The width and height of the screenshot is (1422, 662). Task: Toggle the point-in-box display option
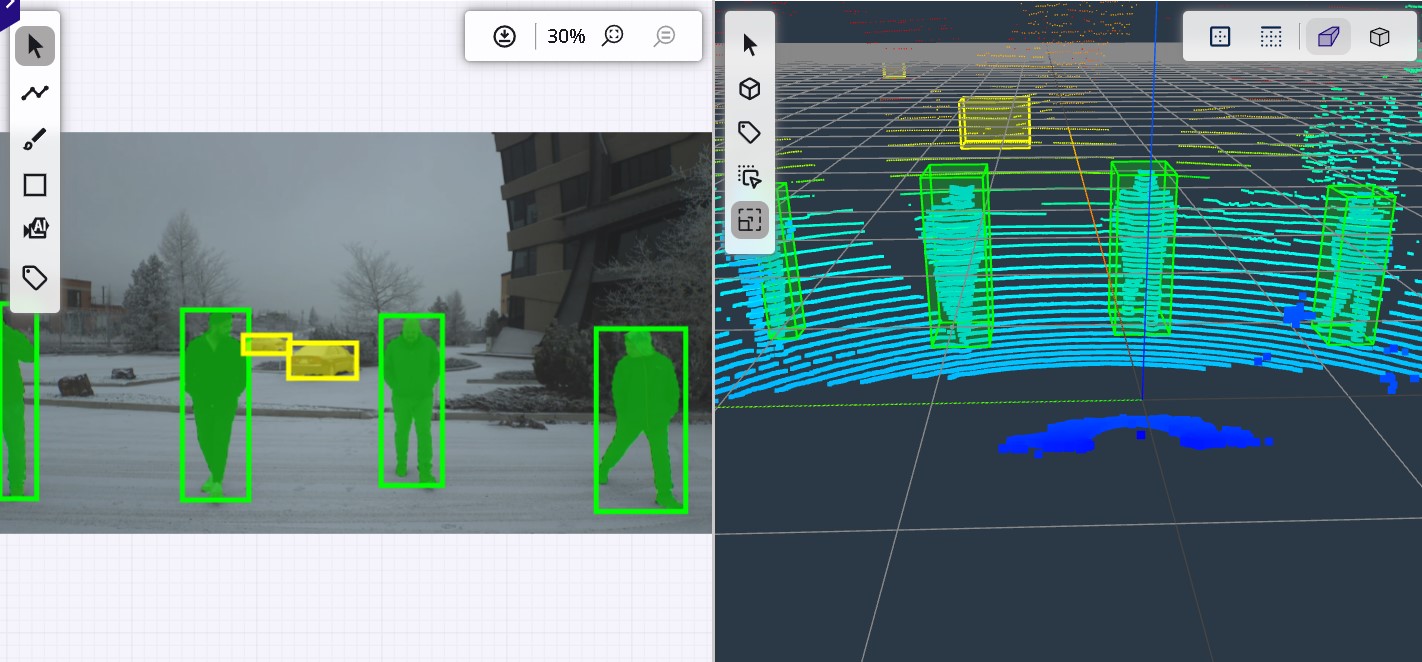[x=1219, y=36]
